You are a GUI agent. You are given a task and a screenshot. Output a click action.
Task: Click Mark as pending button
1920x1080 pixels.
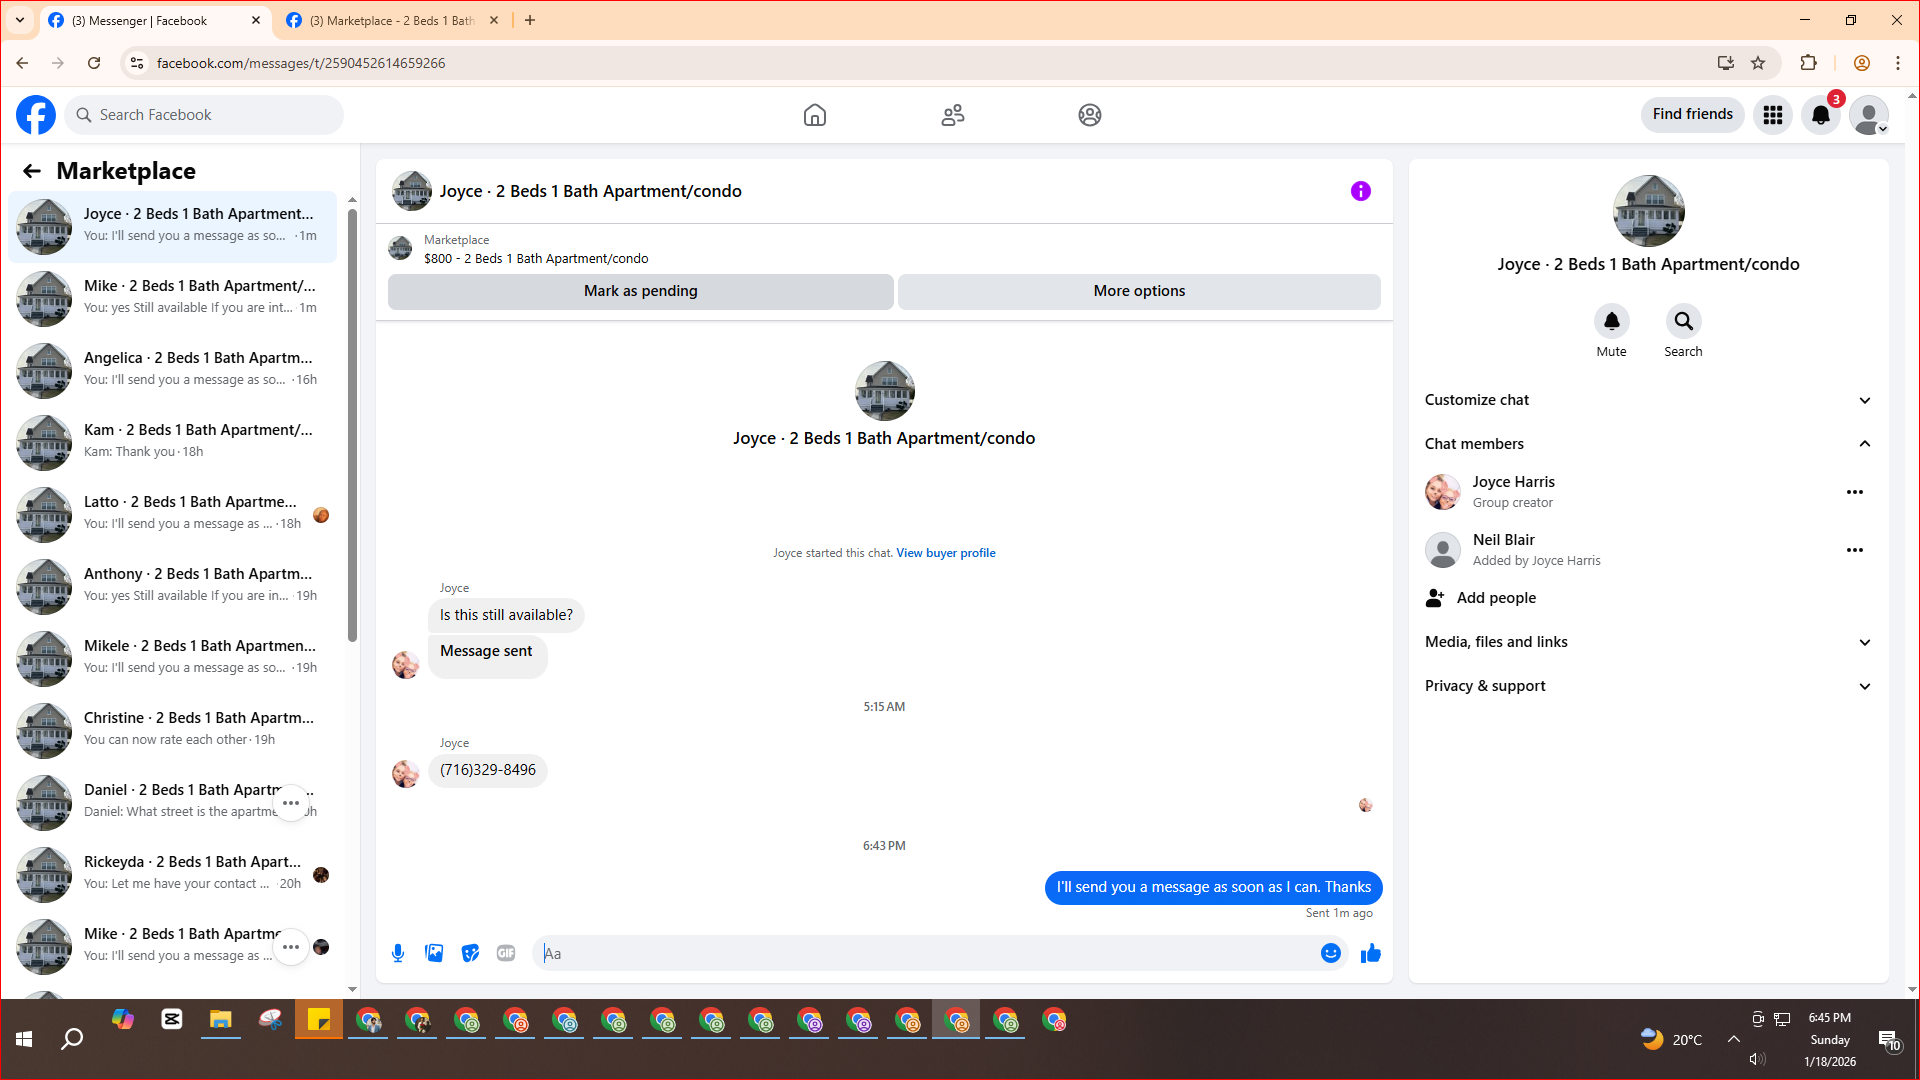pyautogui.click(x=640, y=291)
